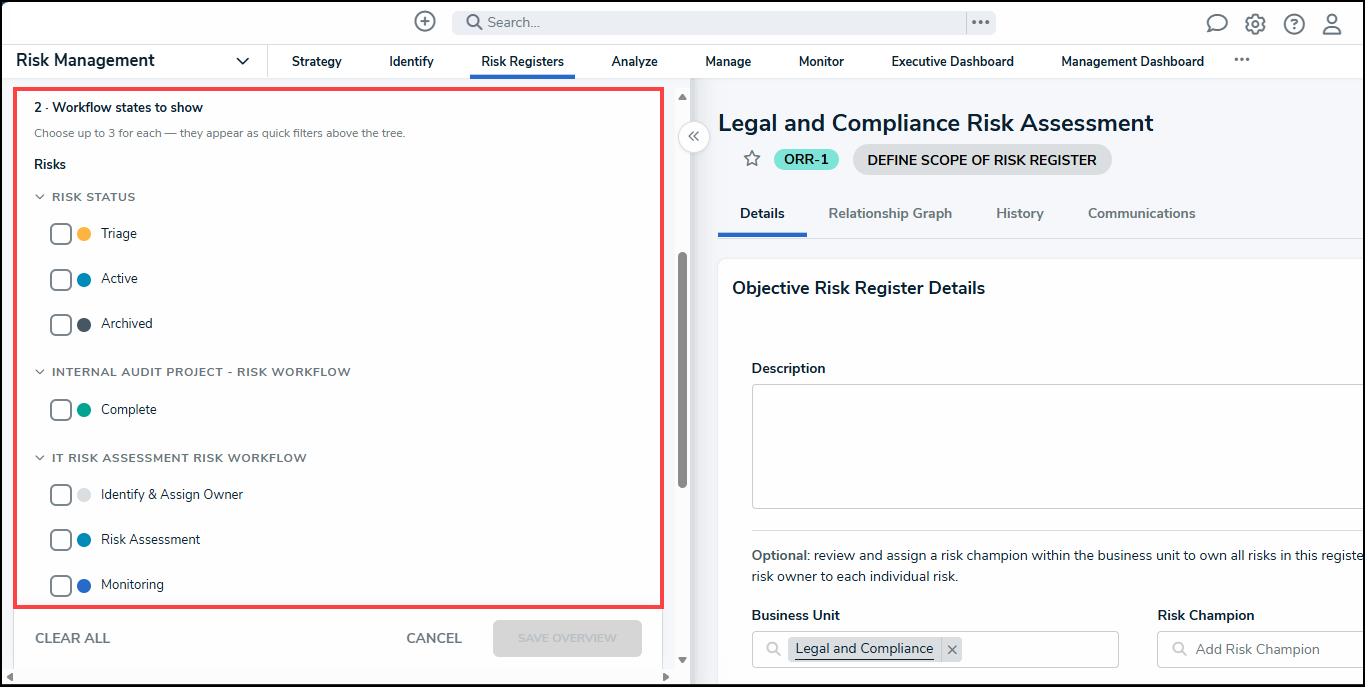The height and width of the screenshot is (687, 1365).
Task: Click the Define Scope of Risk Register badge
Action: pyautogui.click(x=982, y=160)
